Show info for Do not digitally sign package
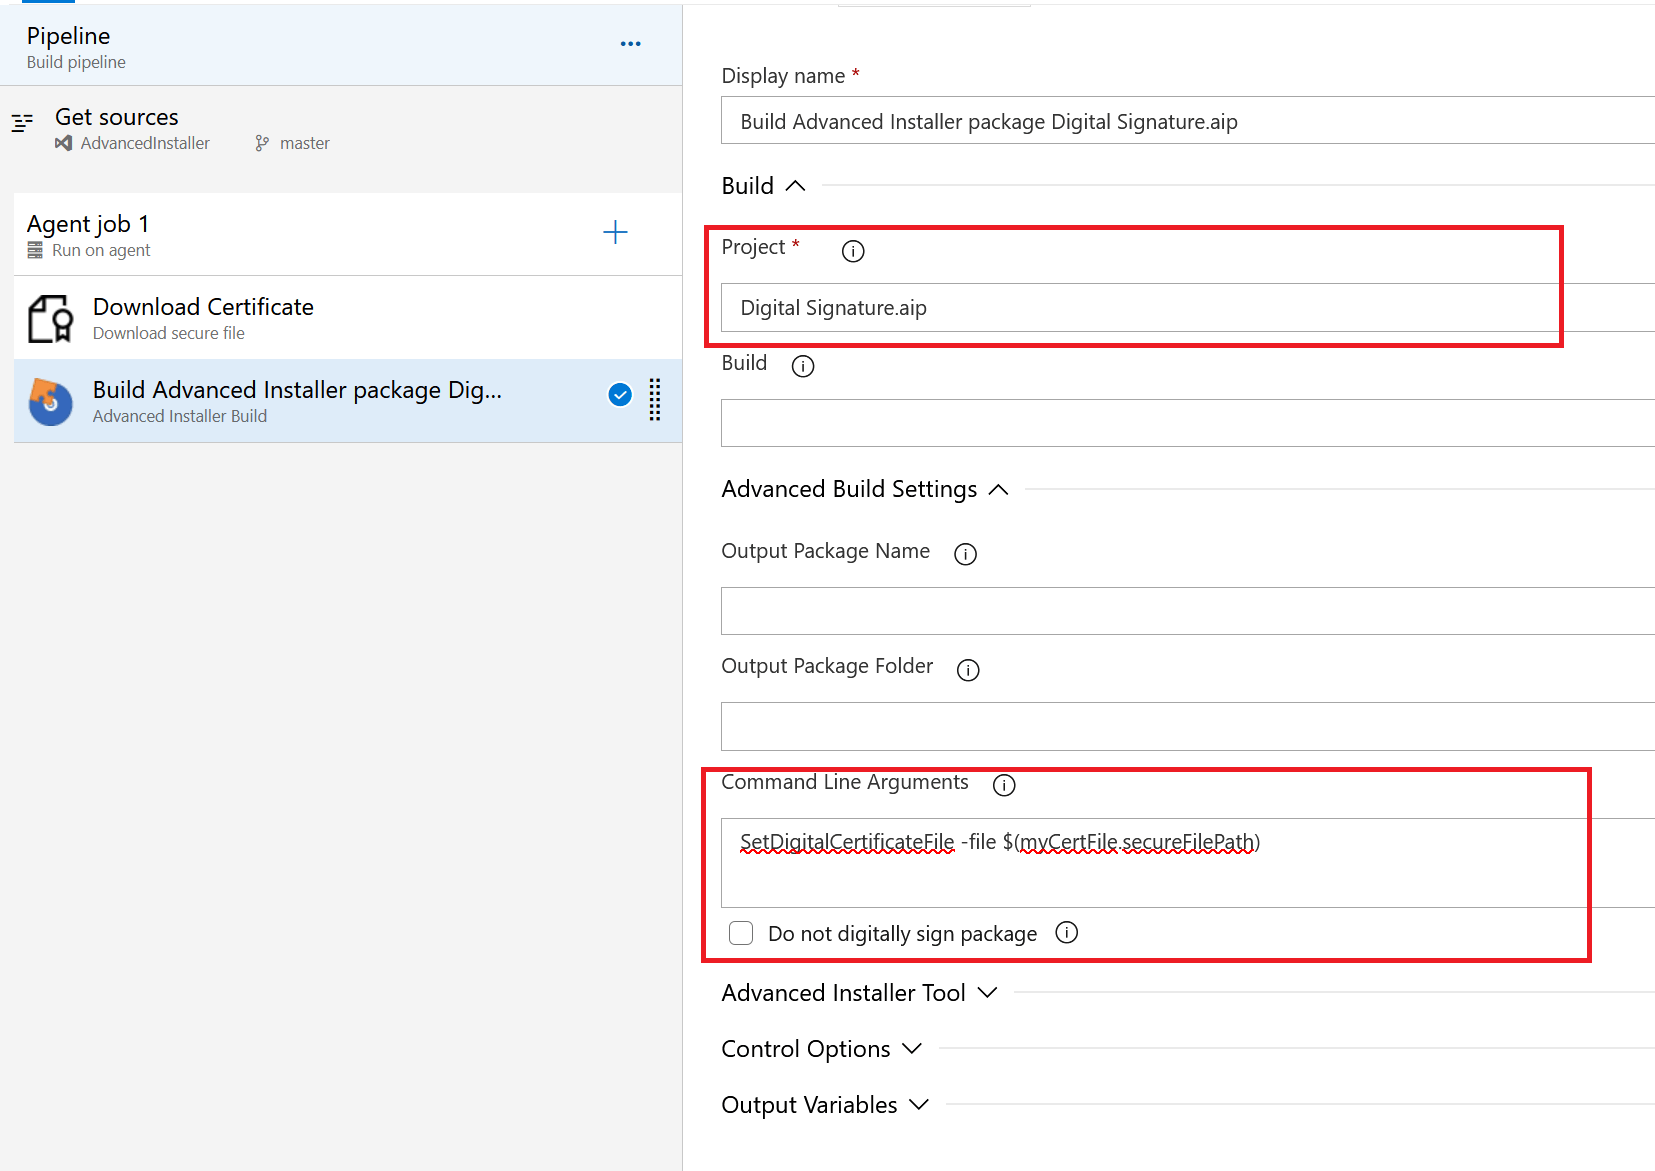The image size is (1655, 1171). coord(1067,932)
